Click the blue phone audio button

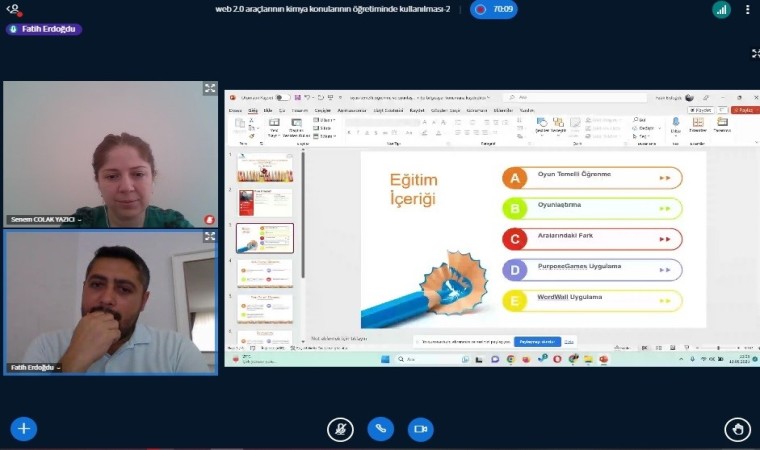pyautogui.click(x=380, y=429)
